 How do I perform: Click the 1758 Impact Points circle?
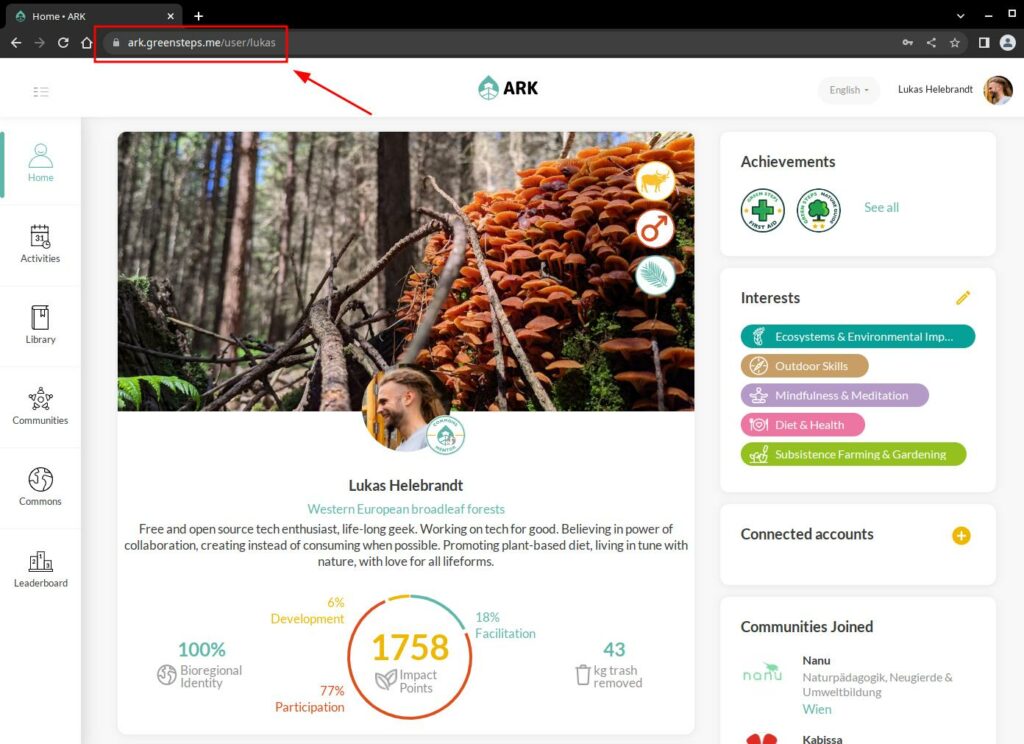pos(410,657)
